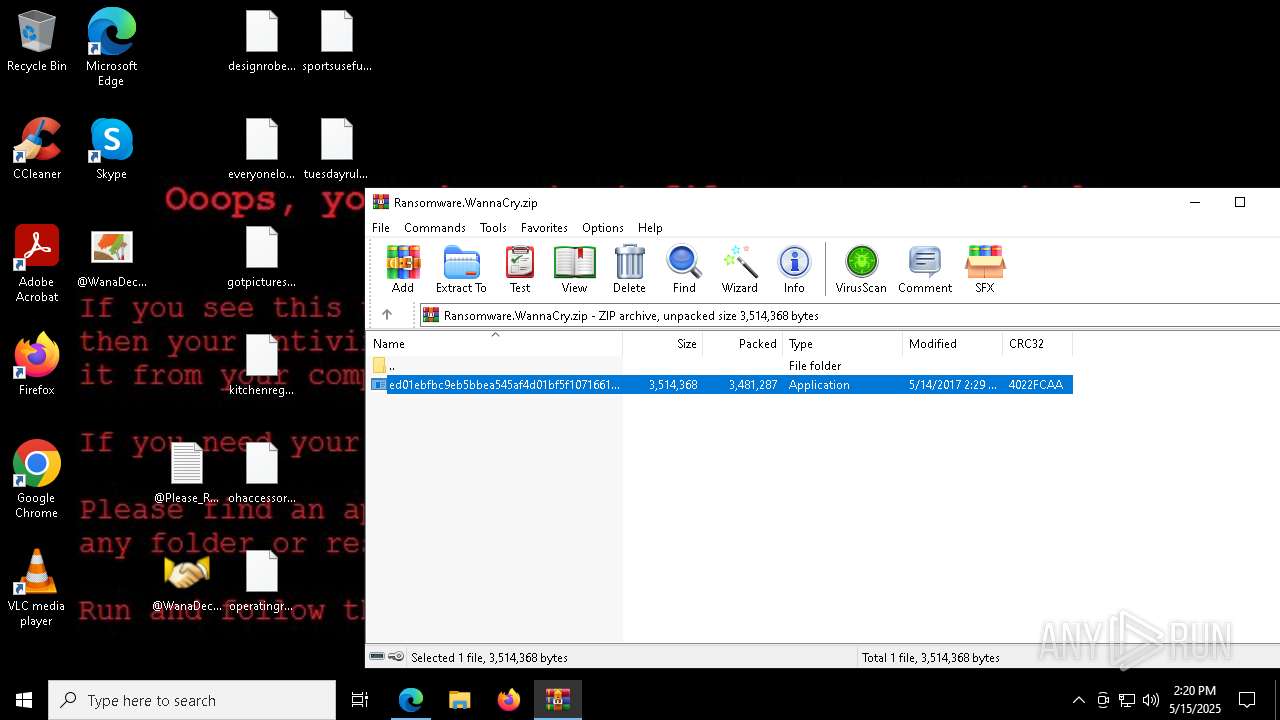This screenshot has height=720, width=1280.
Task: Open the Comment tool
Action: coord(925,269)
